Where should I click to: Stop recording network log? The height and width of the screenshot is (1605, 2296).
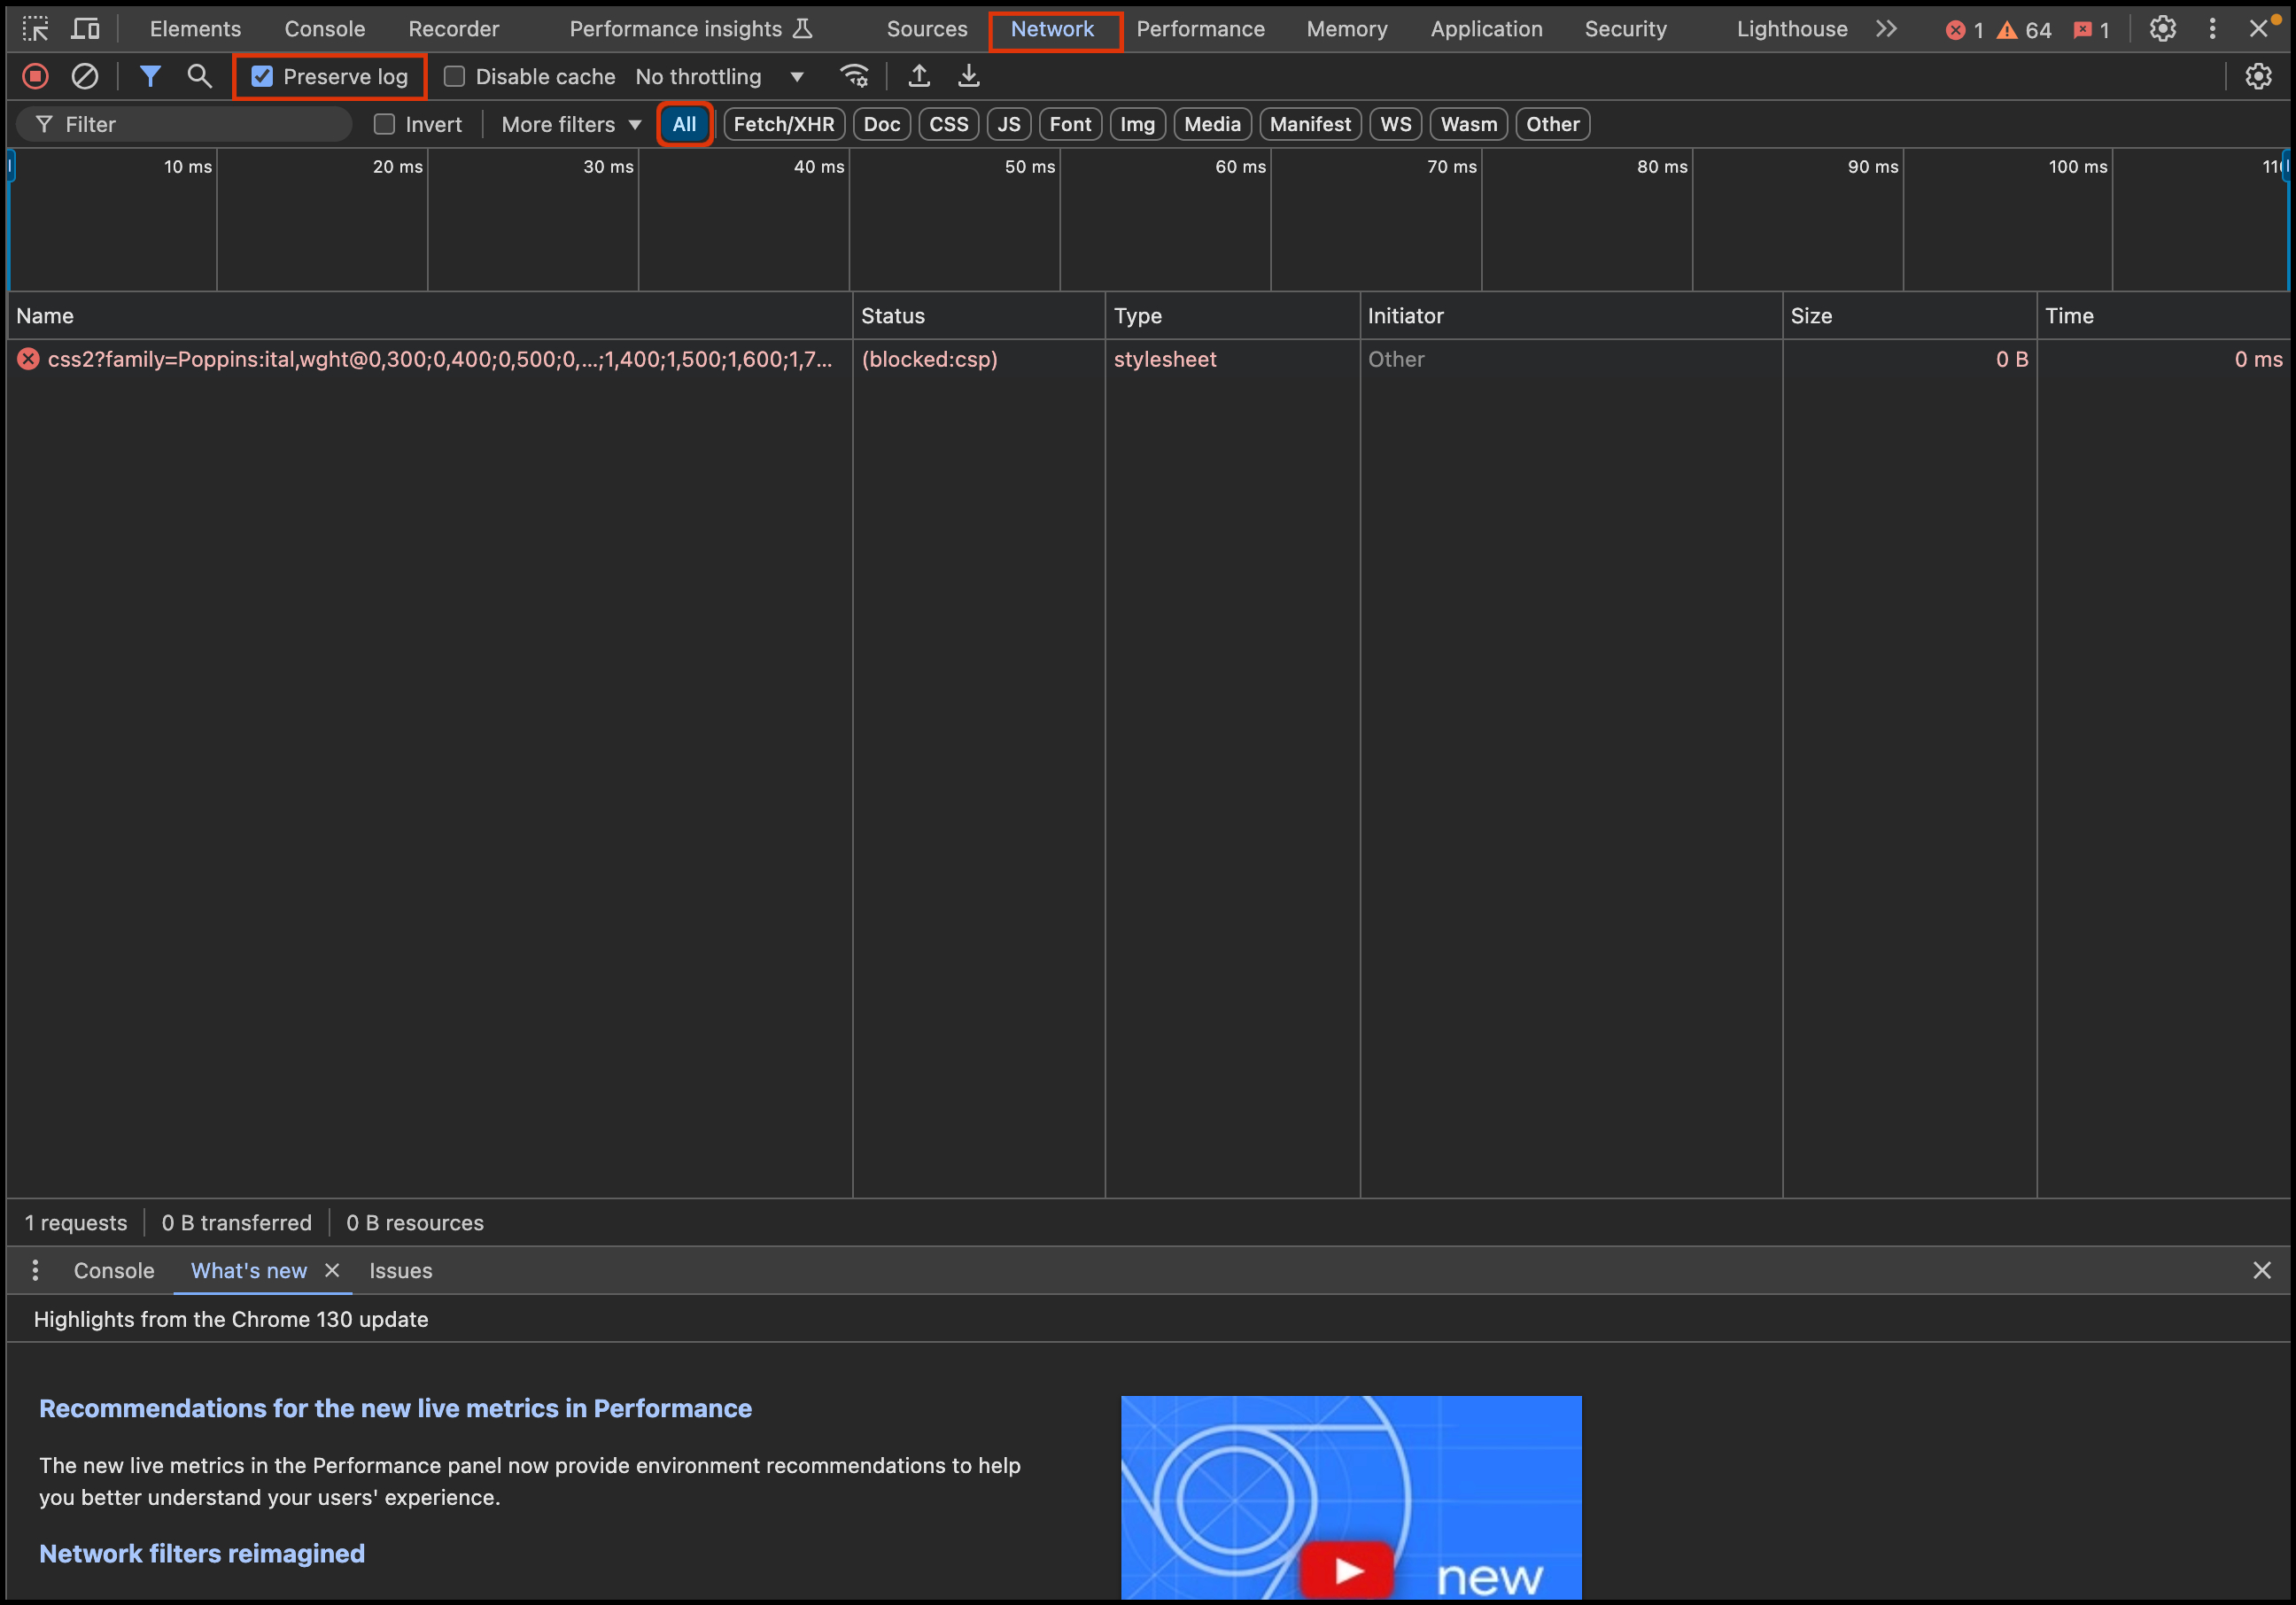pos(36,76)
